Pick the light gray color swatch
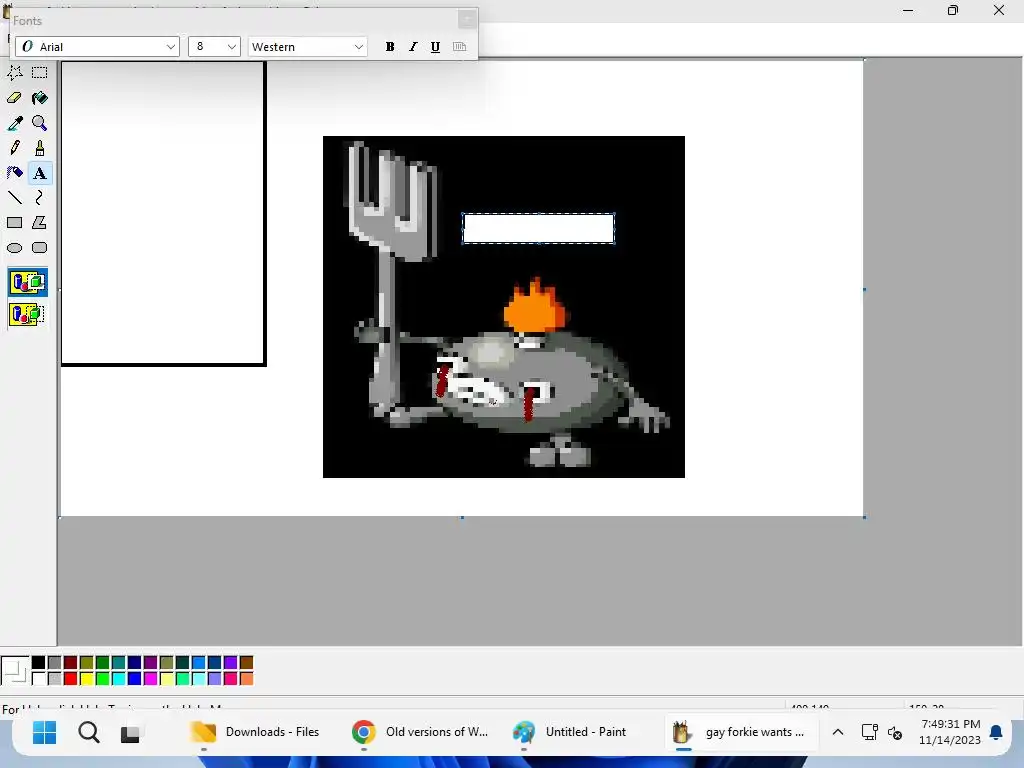 click(x=55, y=679)
